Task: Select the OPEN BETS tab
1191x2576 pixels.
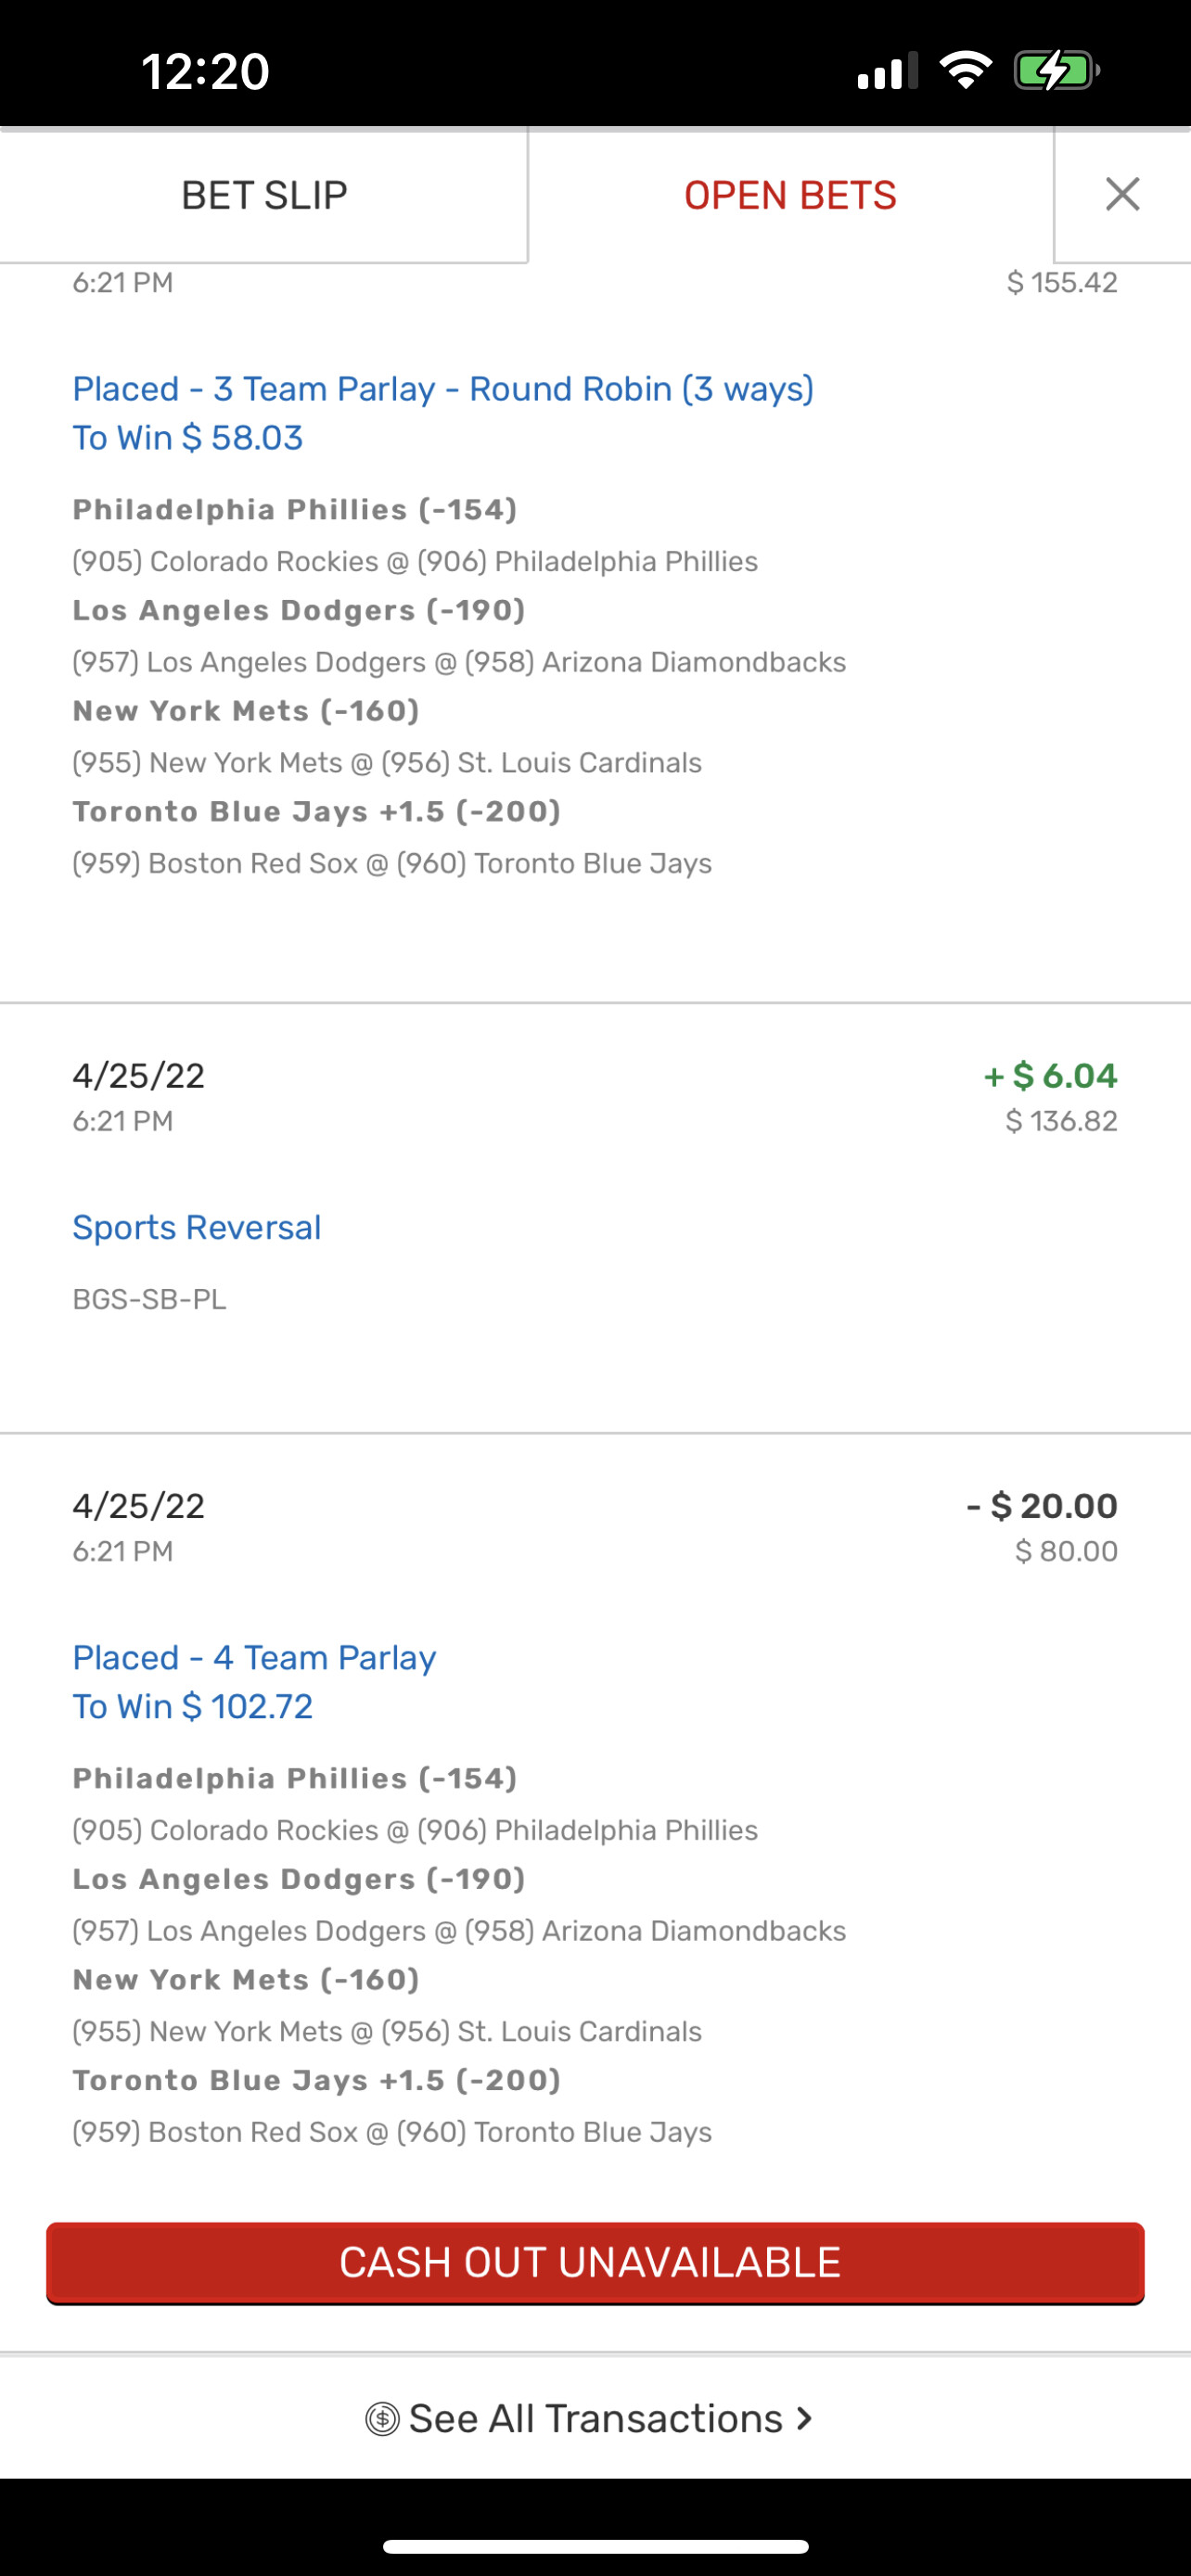Action: 790,195
